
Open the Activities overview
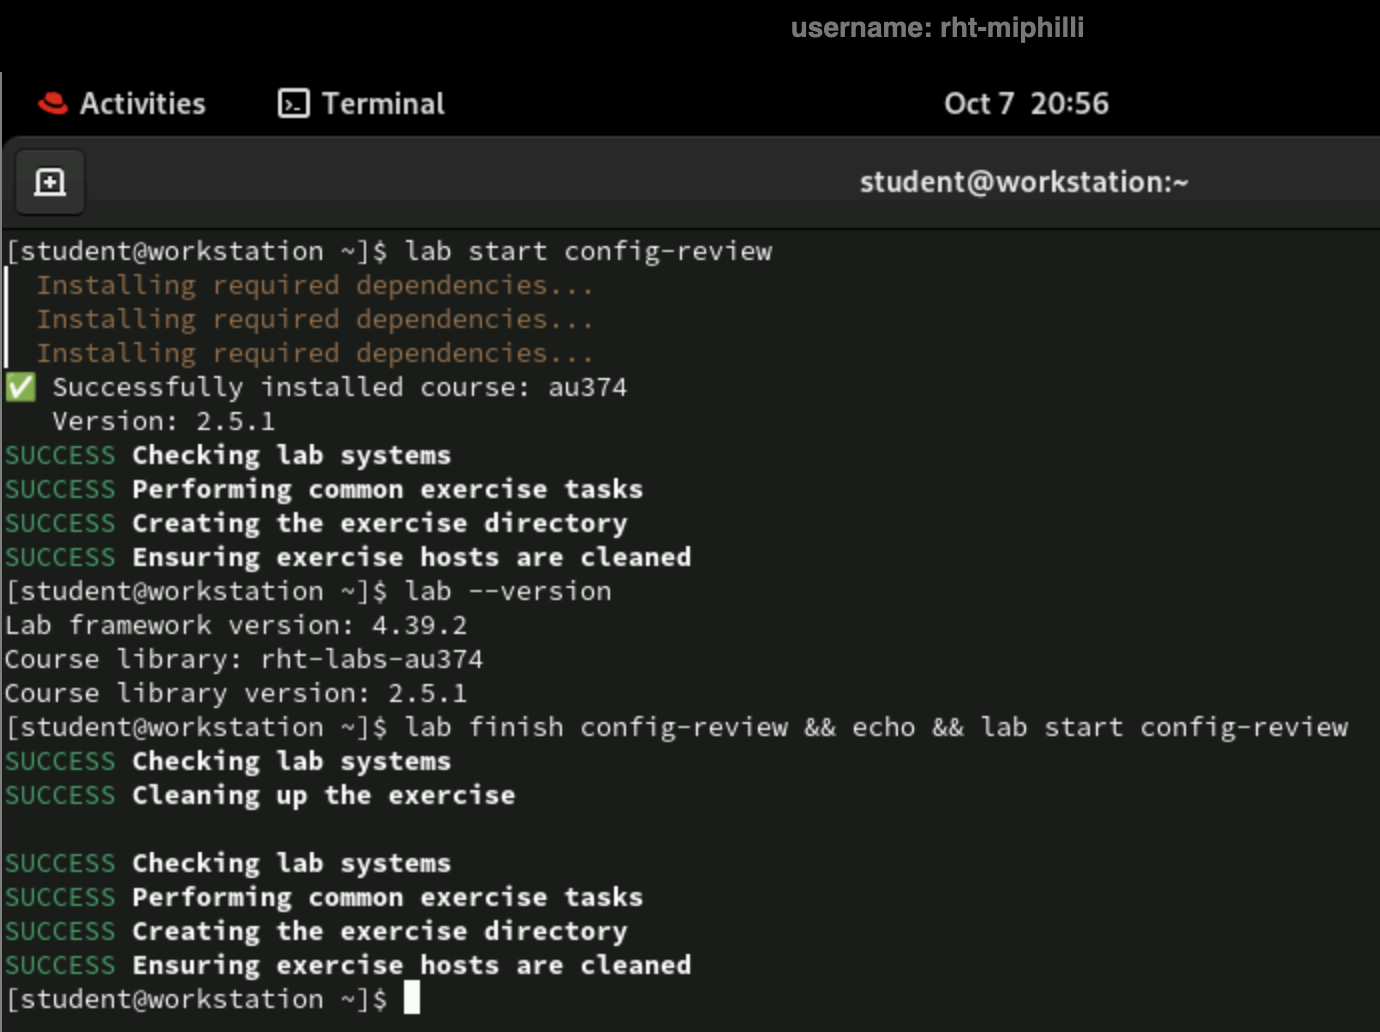[142, 103]
